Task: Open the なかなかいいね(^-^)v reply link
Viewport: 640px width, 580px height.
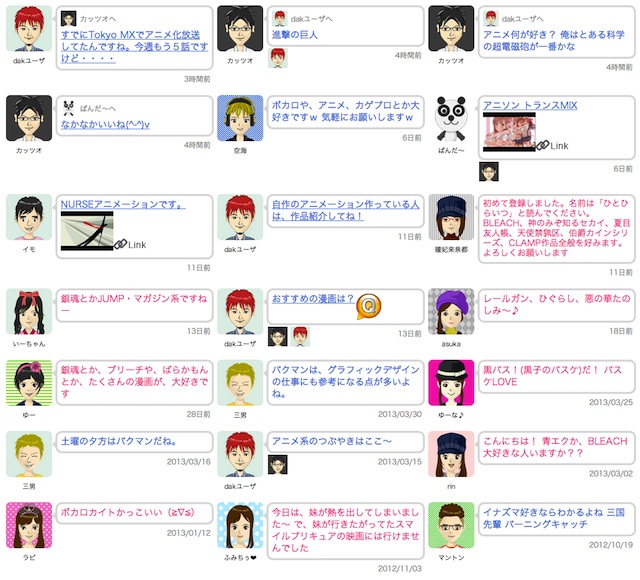Action: click(x=105, y=124)
